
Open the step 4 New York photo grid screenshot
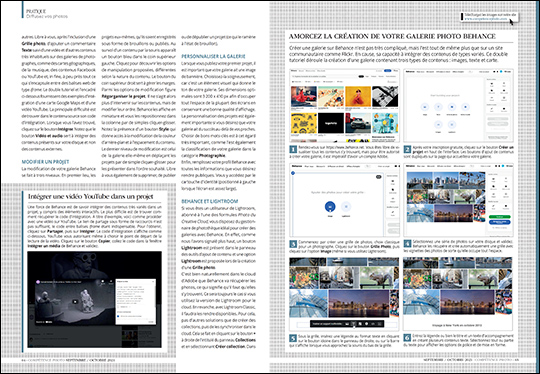(x=458, y=200)
